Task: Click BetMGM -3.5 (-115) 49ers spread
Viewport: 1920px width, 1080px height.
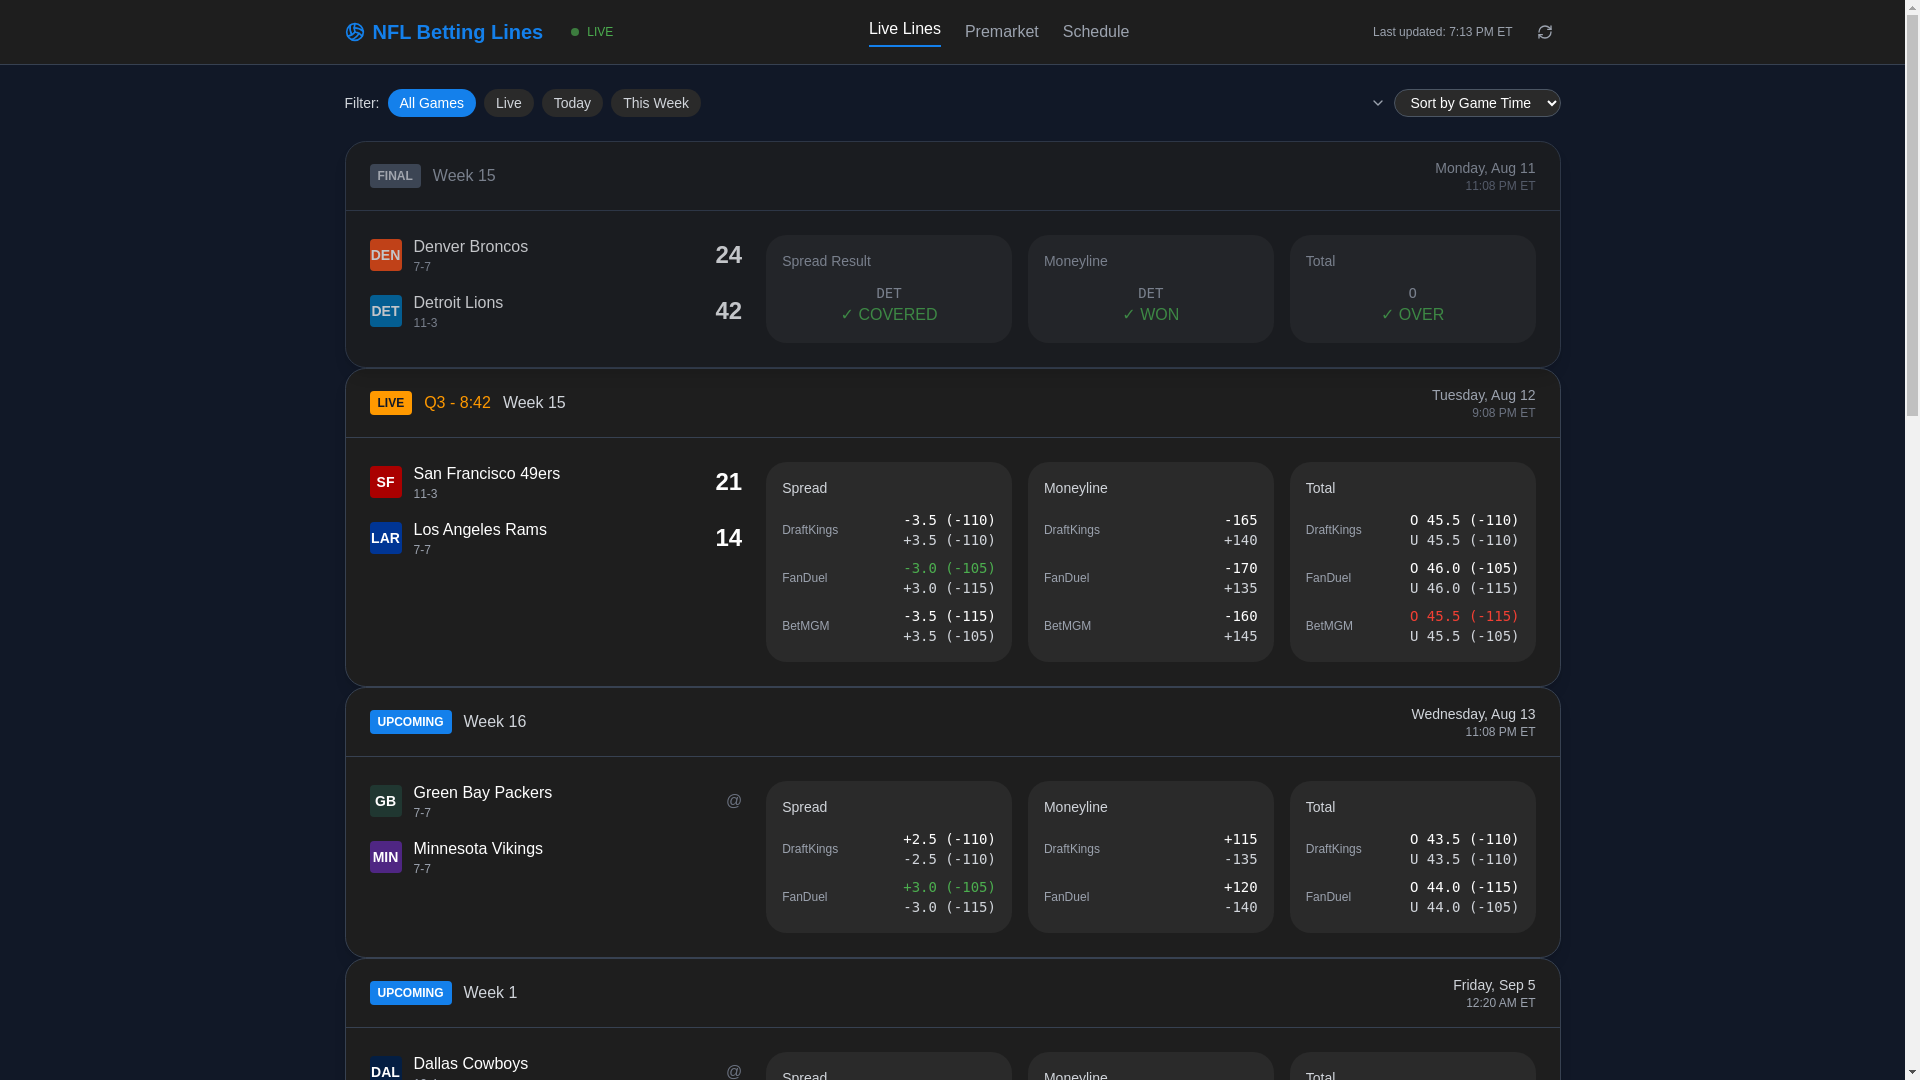Action: 949,616
